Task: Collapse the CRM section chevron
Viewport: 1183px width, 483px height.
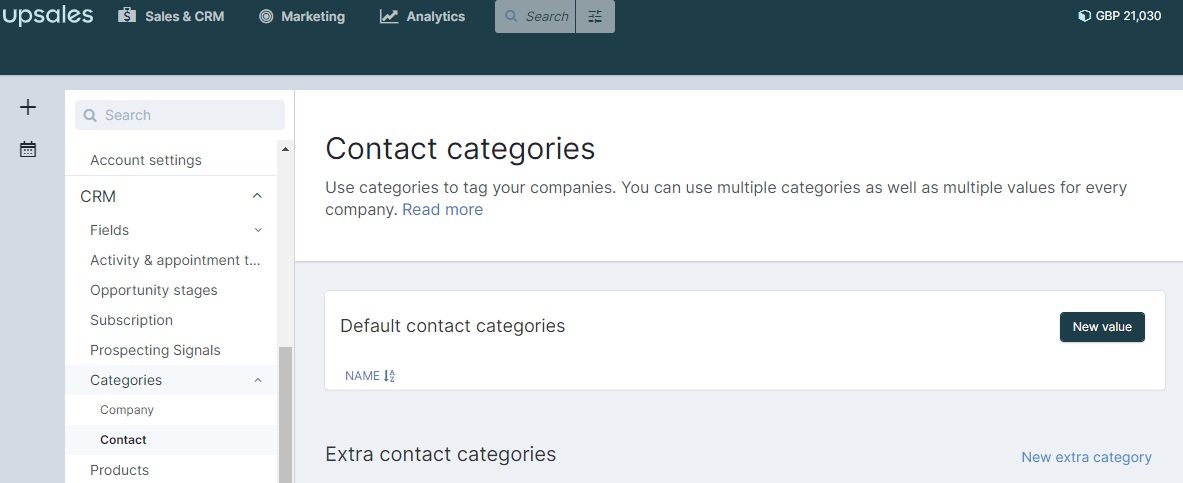Action: pyautogui.click(x=257, y=196)
